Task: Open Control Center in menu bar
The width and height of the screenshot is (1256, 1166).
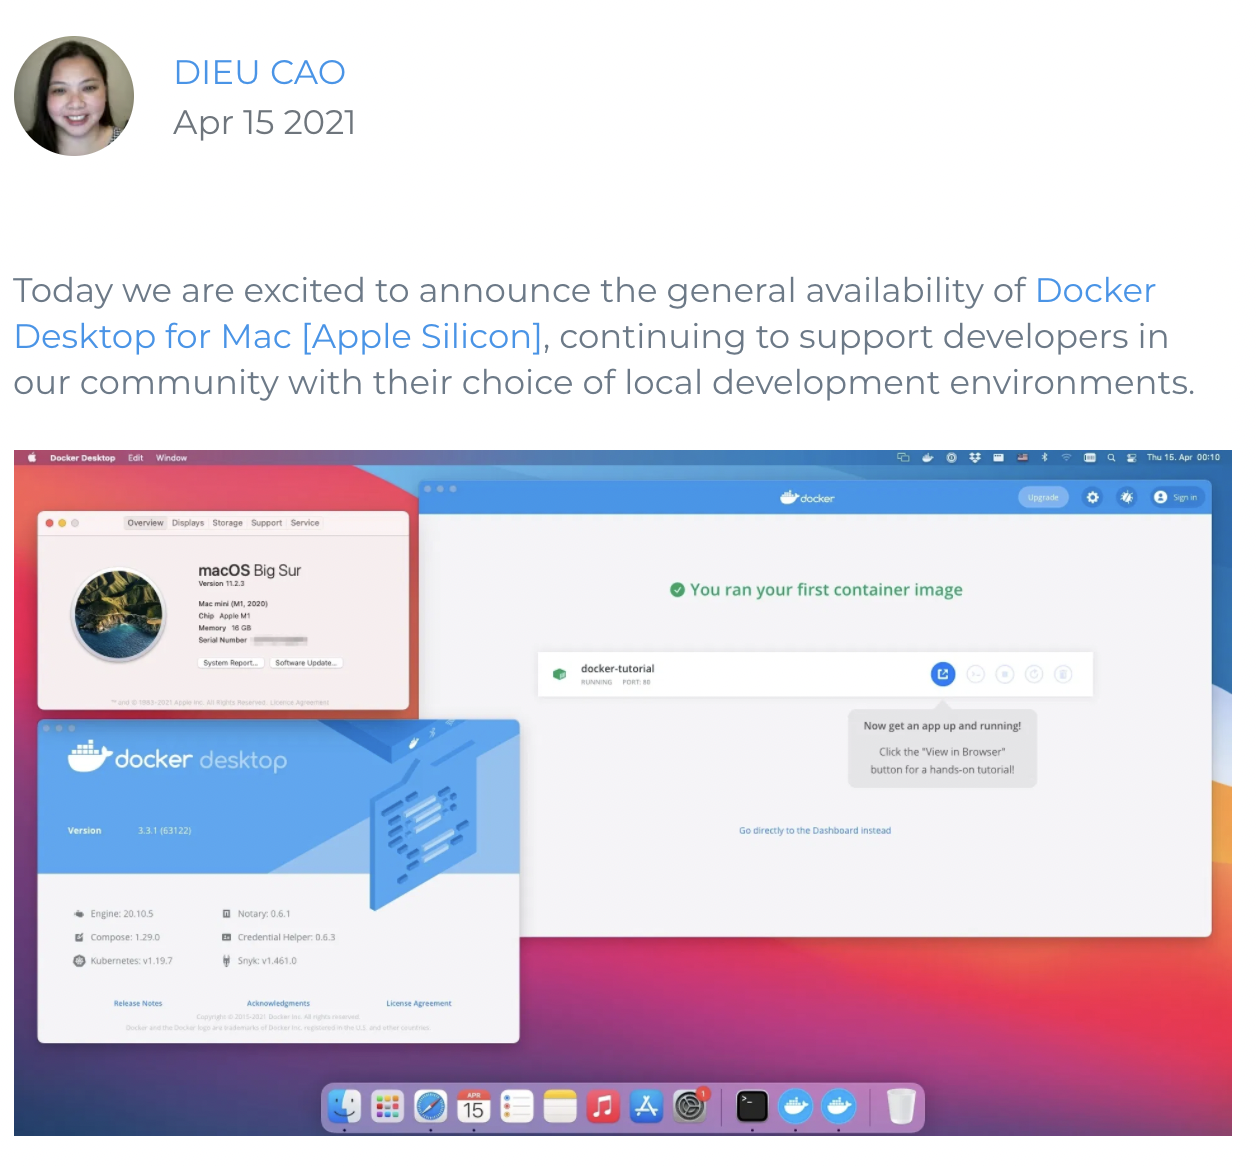Action: click(1131, 458)
